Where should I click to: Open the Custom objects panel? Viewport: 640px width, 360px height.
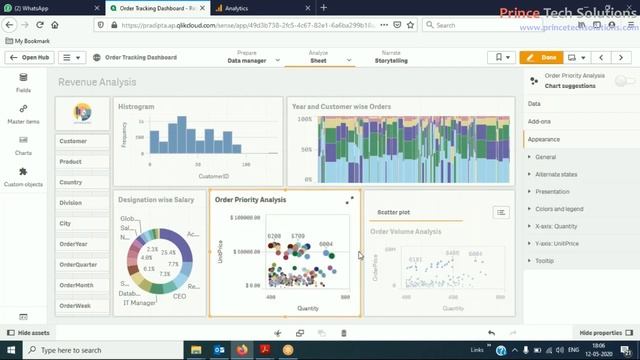(x=23, y=177)
